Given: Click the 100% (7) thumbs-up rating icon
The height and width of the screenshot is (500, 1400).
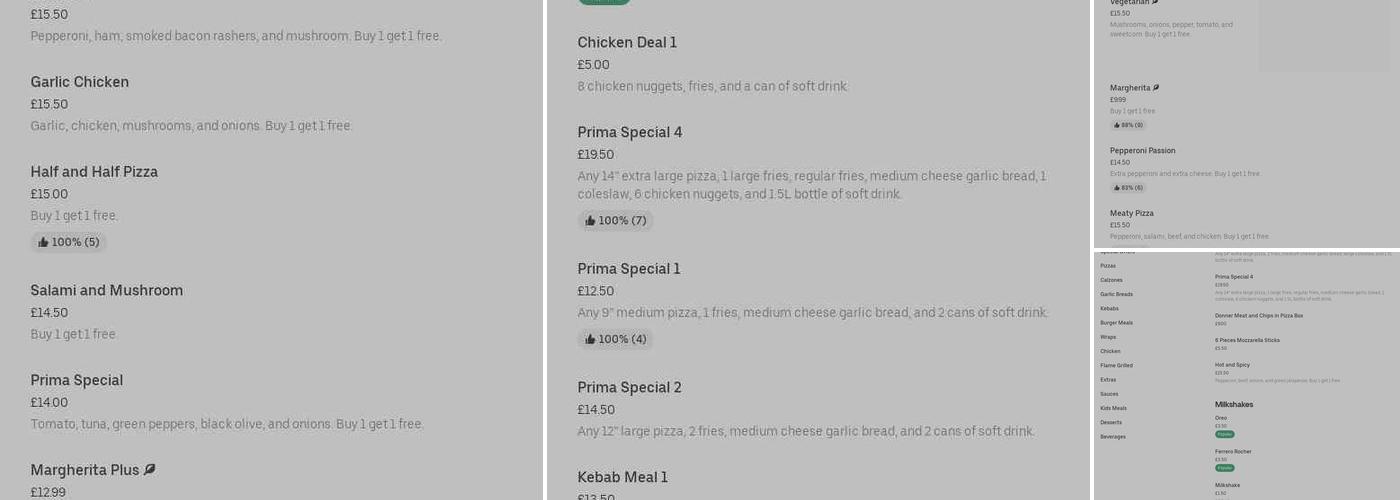Looking at the screenshot, I should point(590,220).
